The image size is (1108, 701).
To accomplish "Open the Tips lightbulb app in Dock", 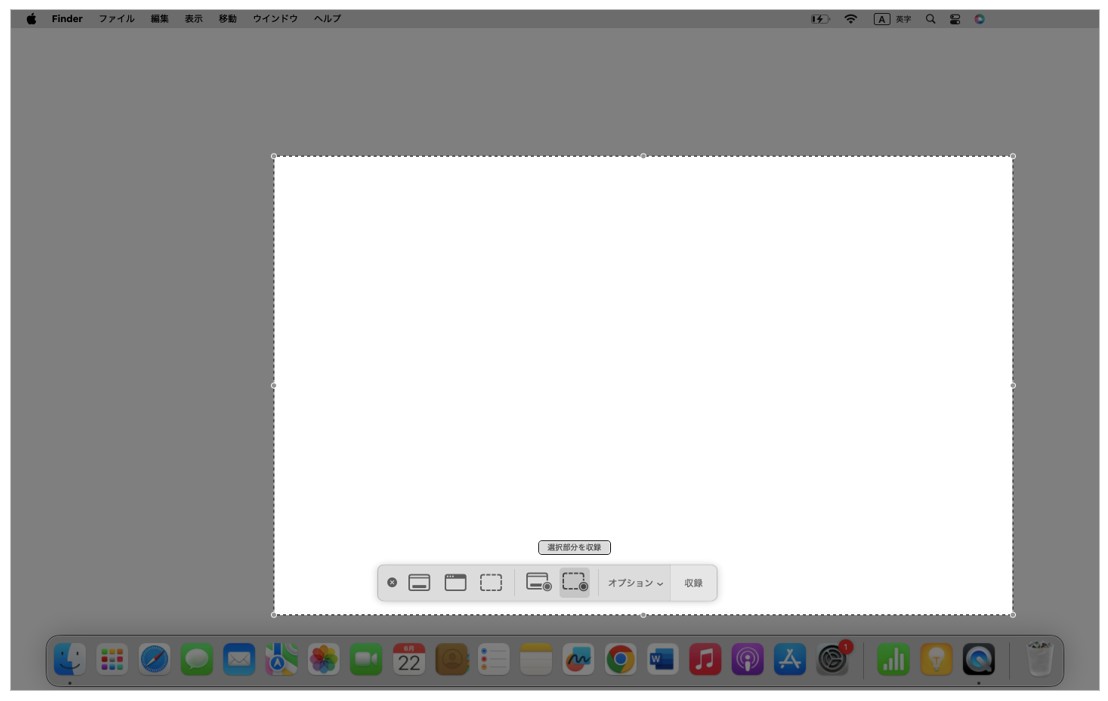I will point(936,660).
